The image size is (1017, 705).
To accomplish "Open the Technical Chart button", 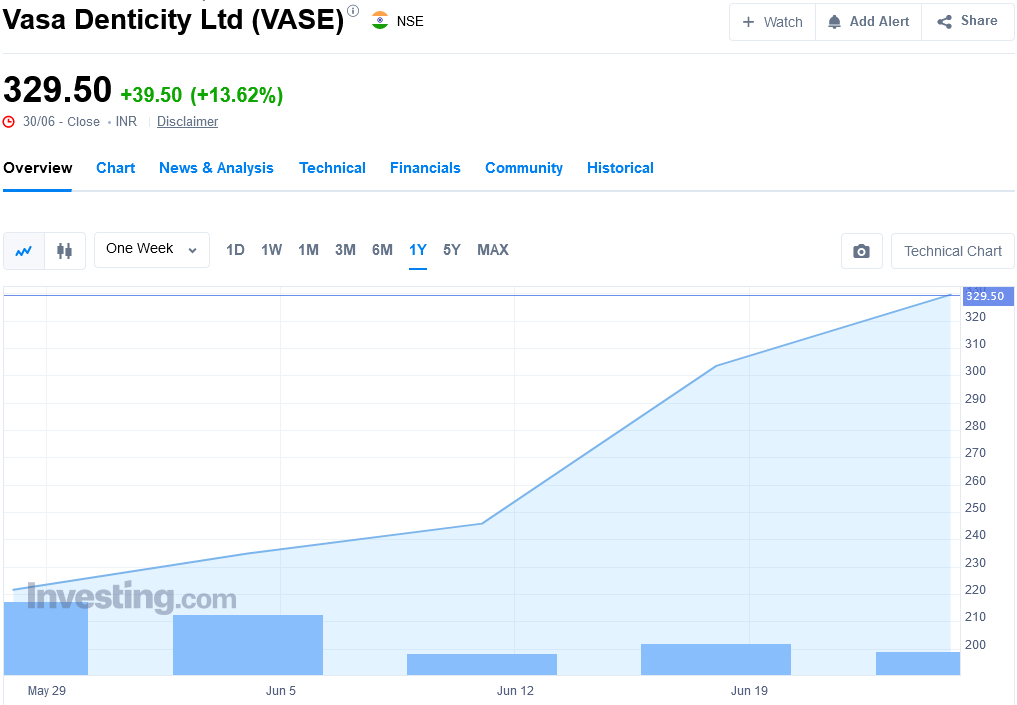I will pos(952,251).
